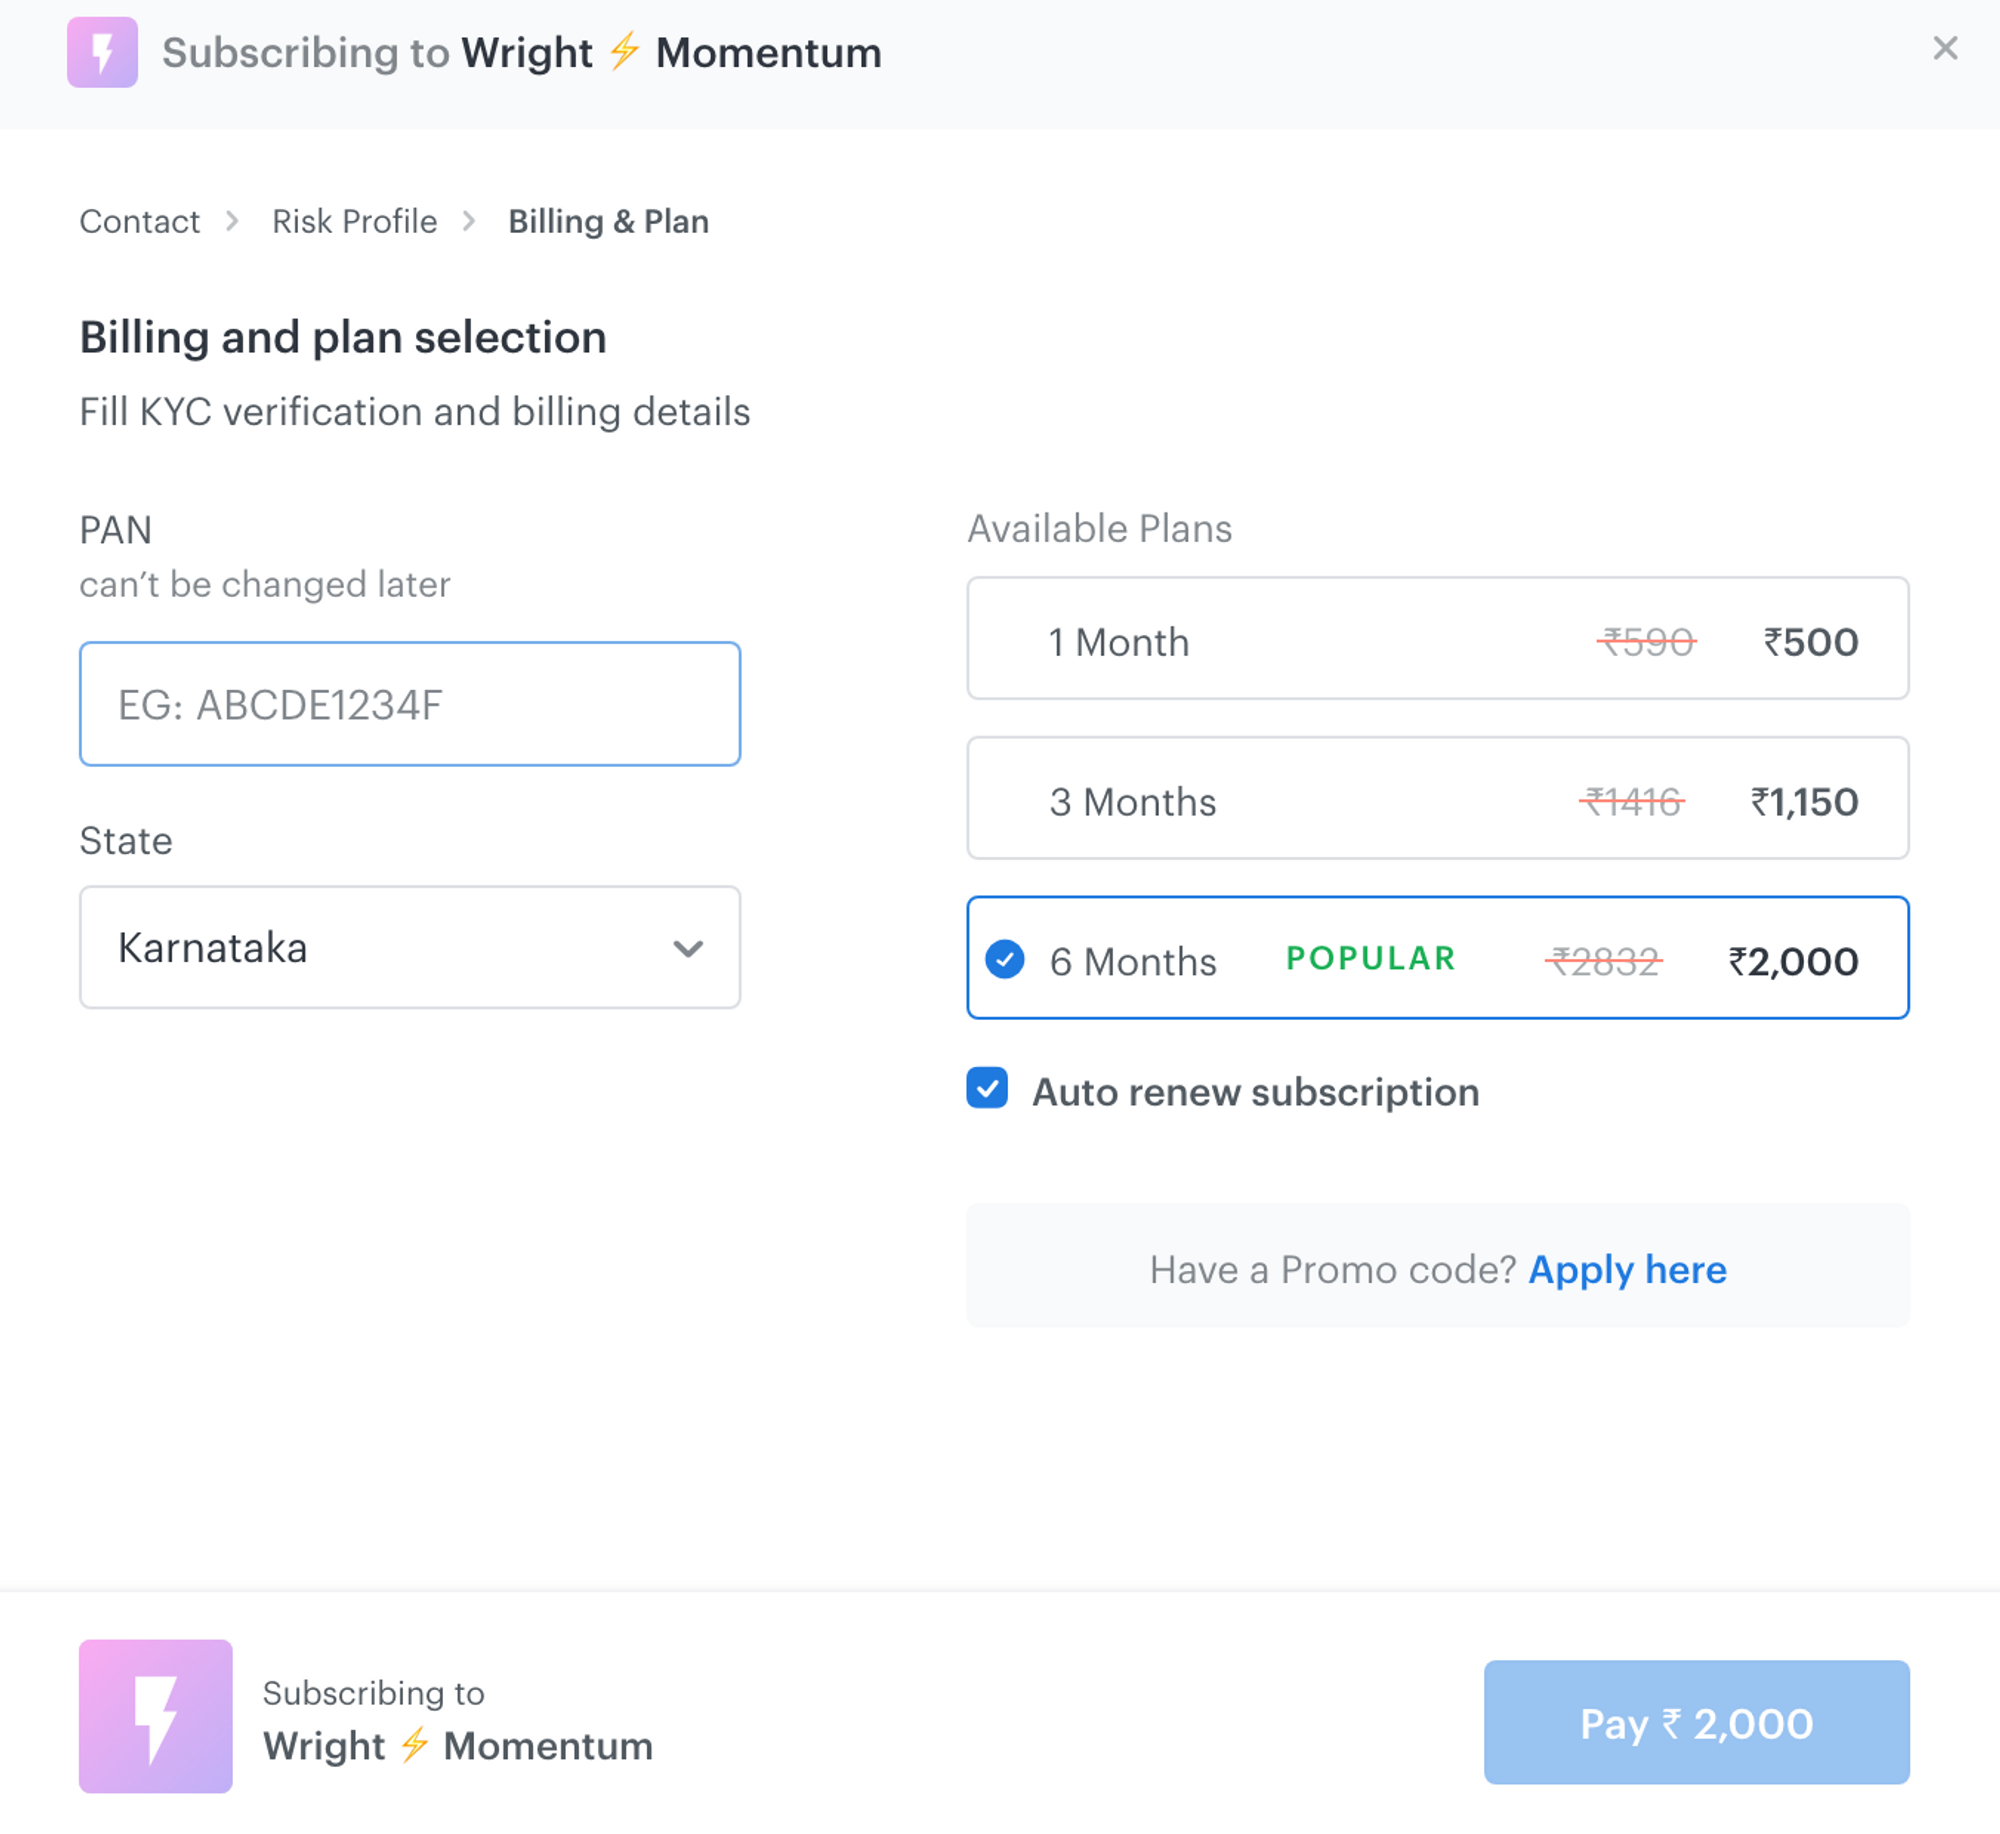This screenshot has width=2000, height=1834.
Task: Select the Billing & Plan breadcrumb
Action: (x=608, y=221)
